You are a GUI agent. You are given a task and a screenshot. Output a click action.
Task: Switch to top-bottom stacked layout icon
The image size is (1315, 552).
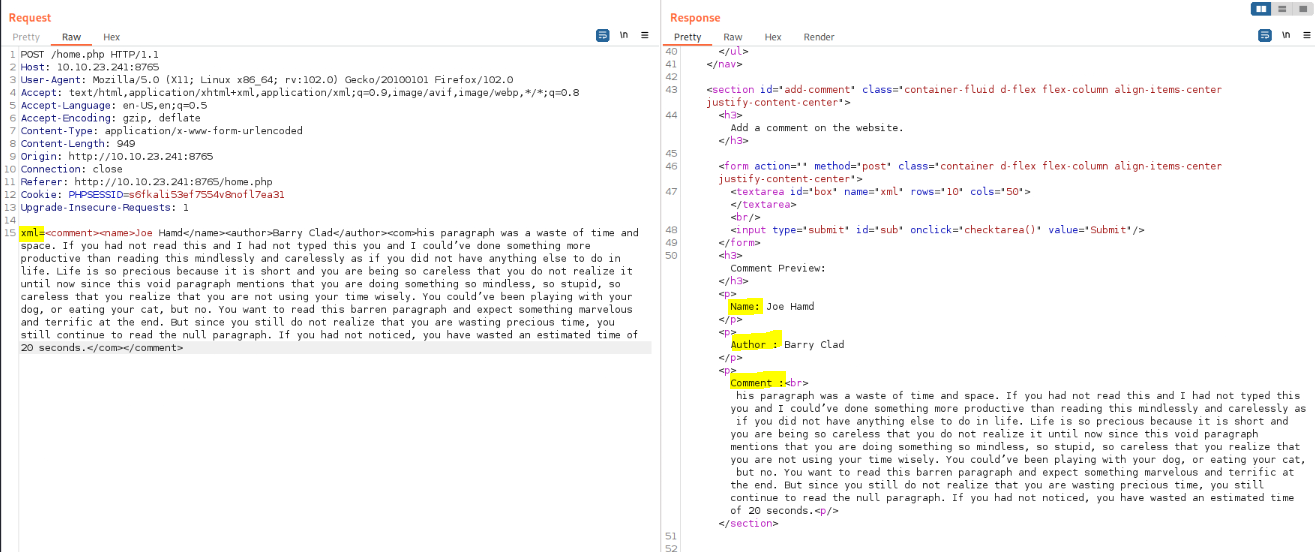pyautogui.click(x=1281, y=9)
